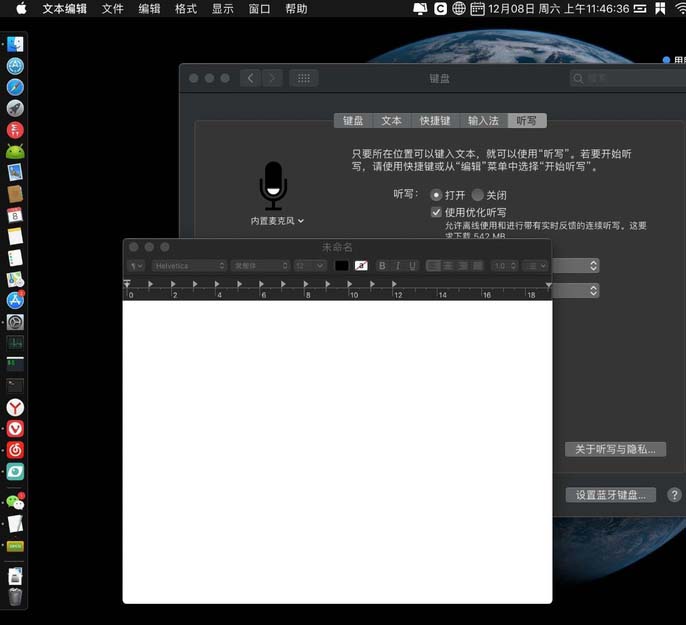Click the Help question mark button

[x=674, y=495]
